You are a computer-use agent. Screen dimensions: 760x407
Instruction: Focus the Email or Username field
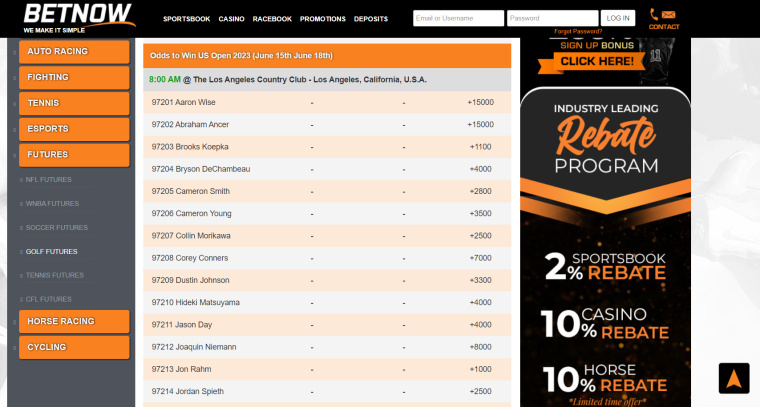tap(458, 18)
